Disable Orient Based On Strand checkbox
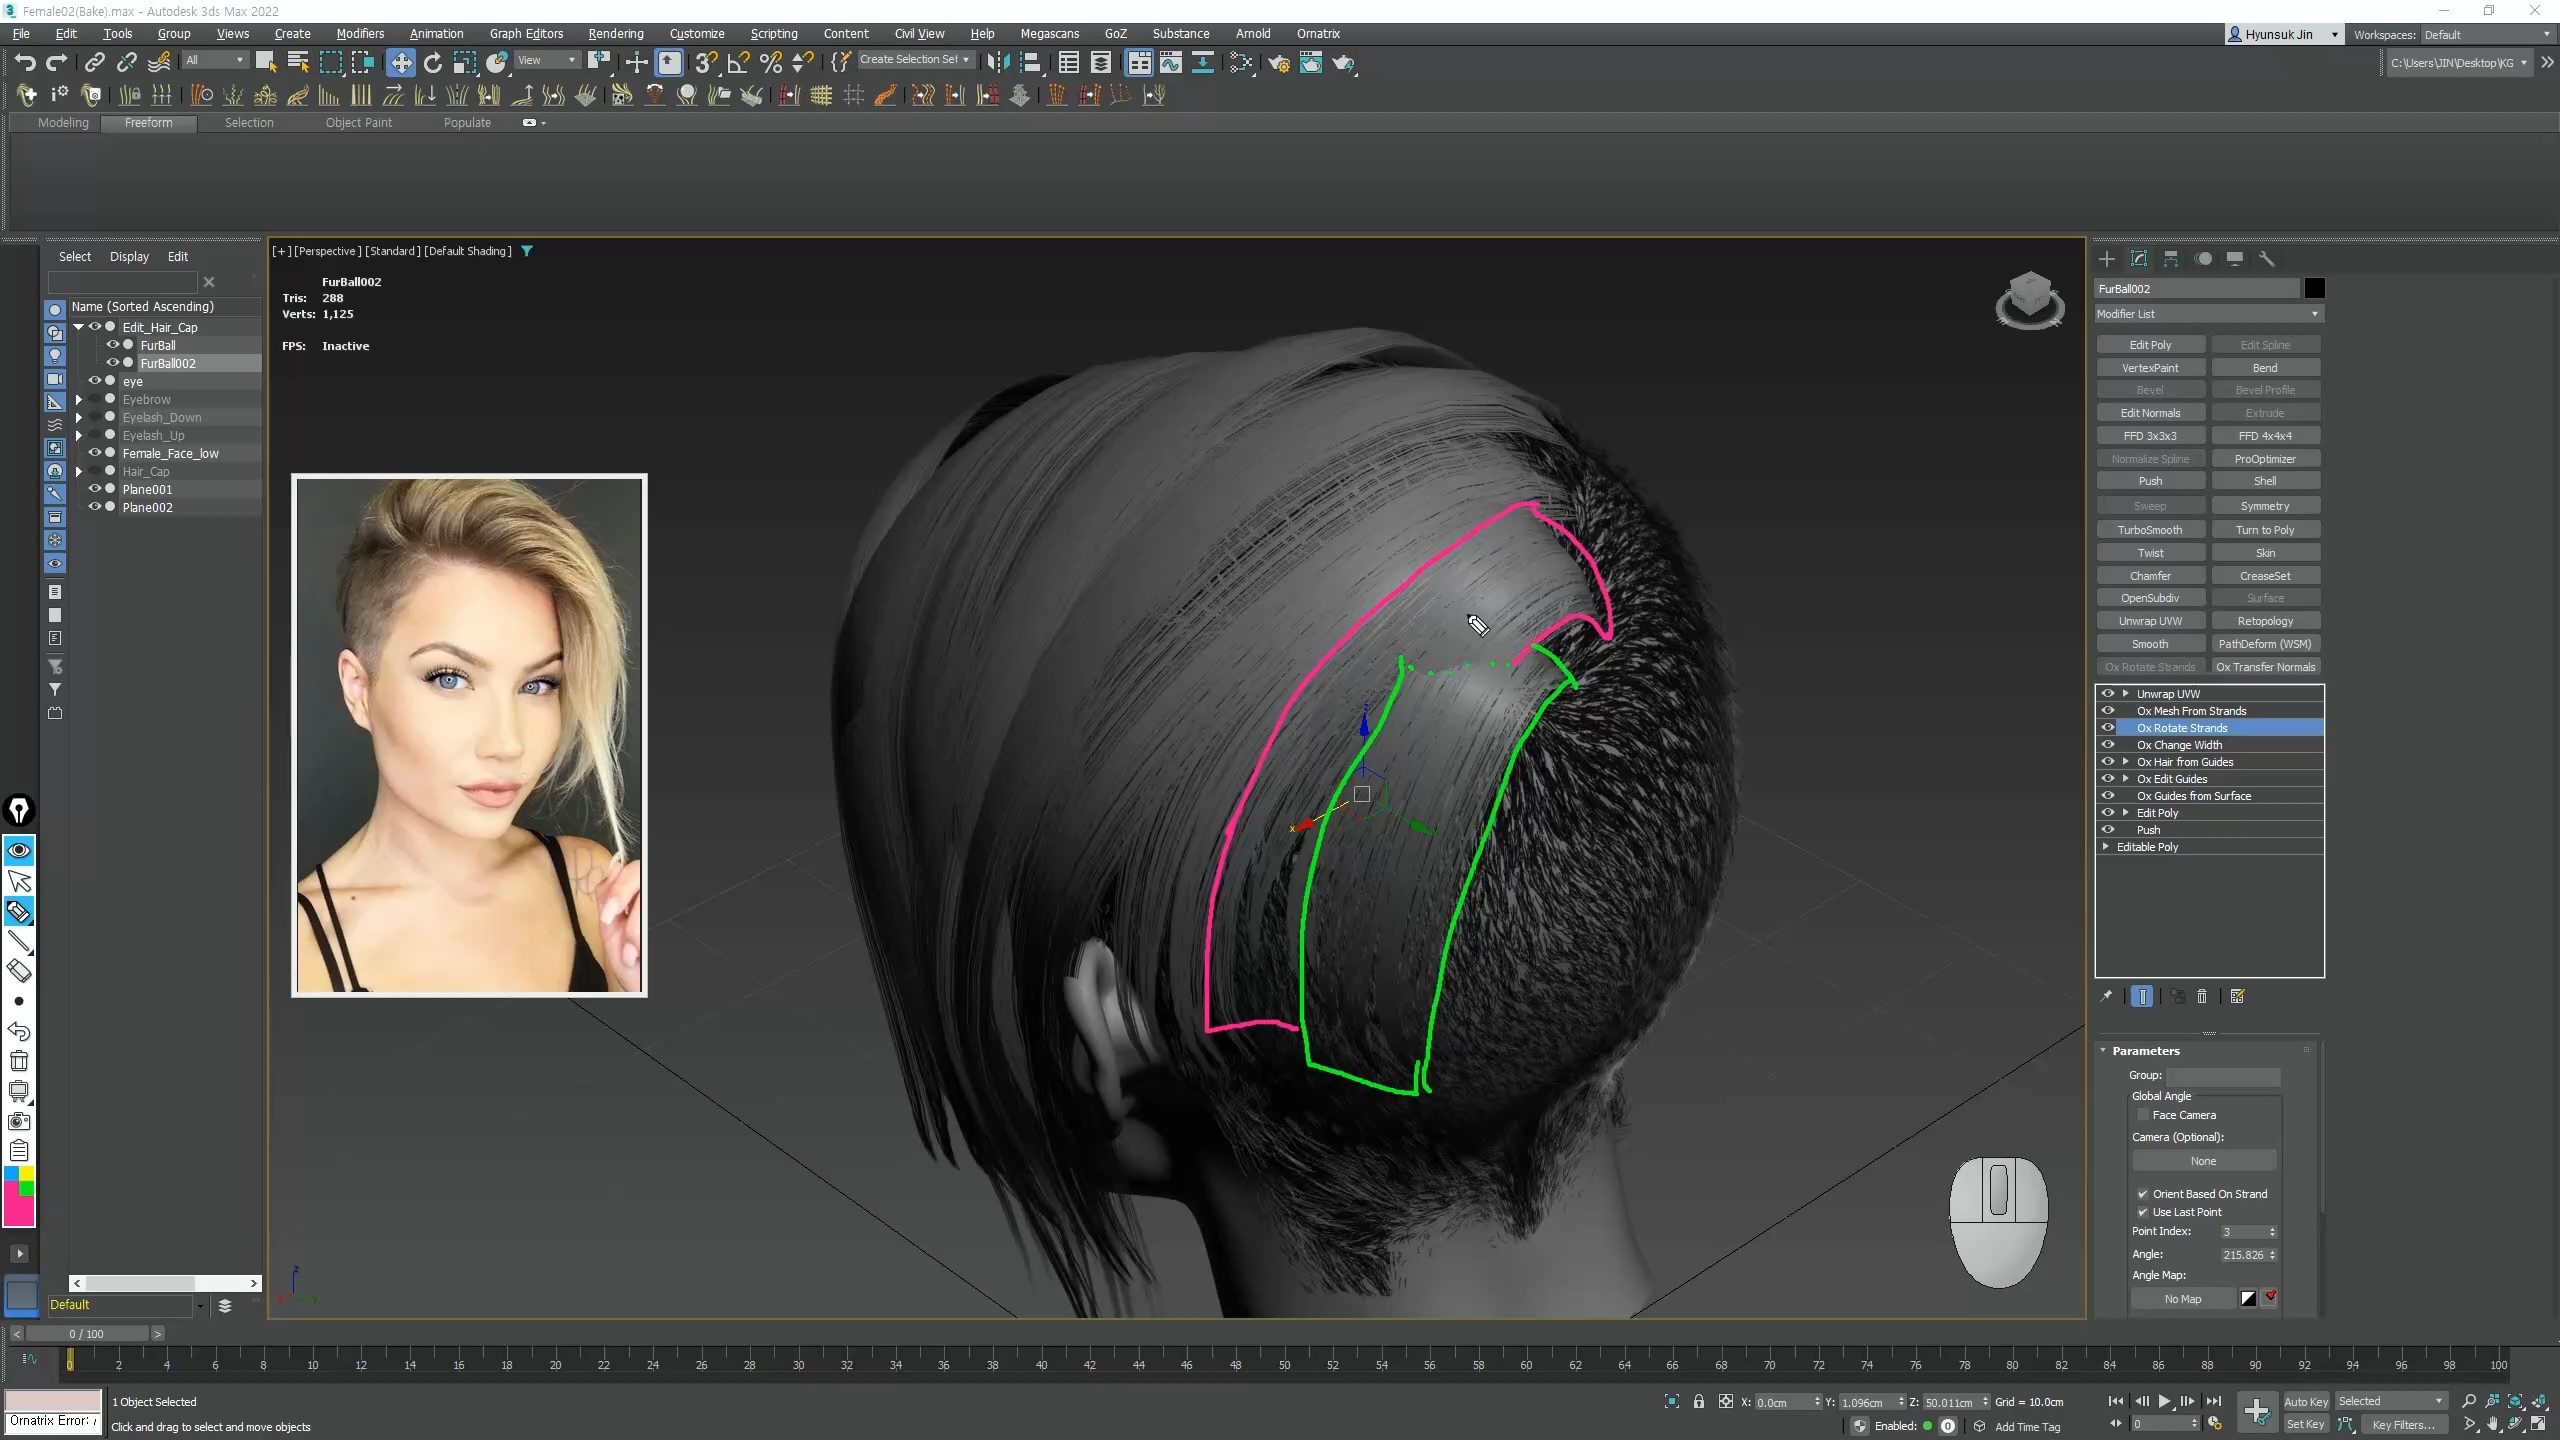Image resolution: width=2560 pixels, height=1440 pixels. pos(2143,1194)
